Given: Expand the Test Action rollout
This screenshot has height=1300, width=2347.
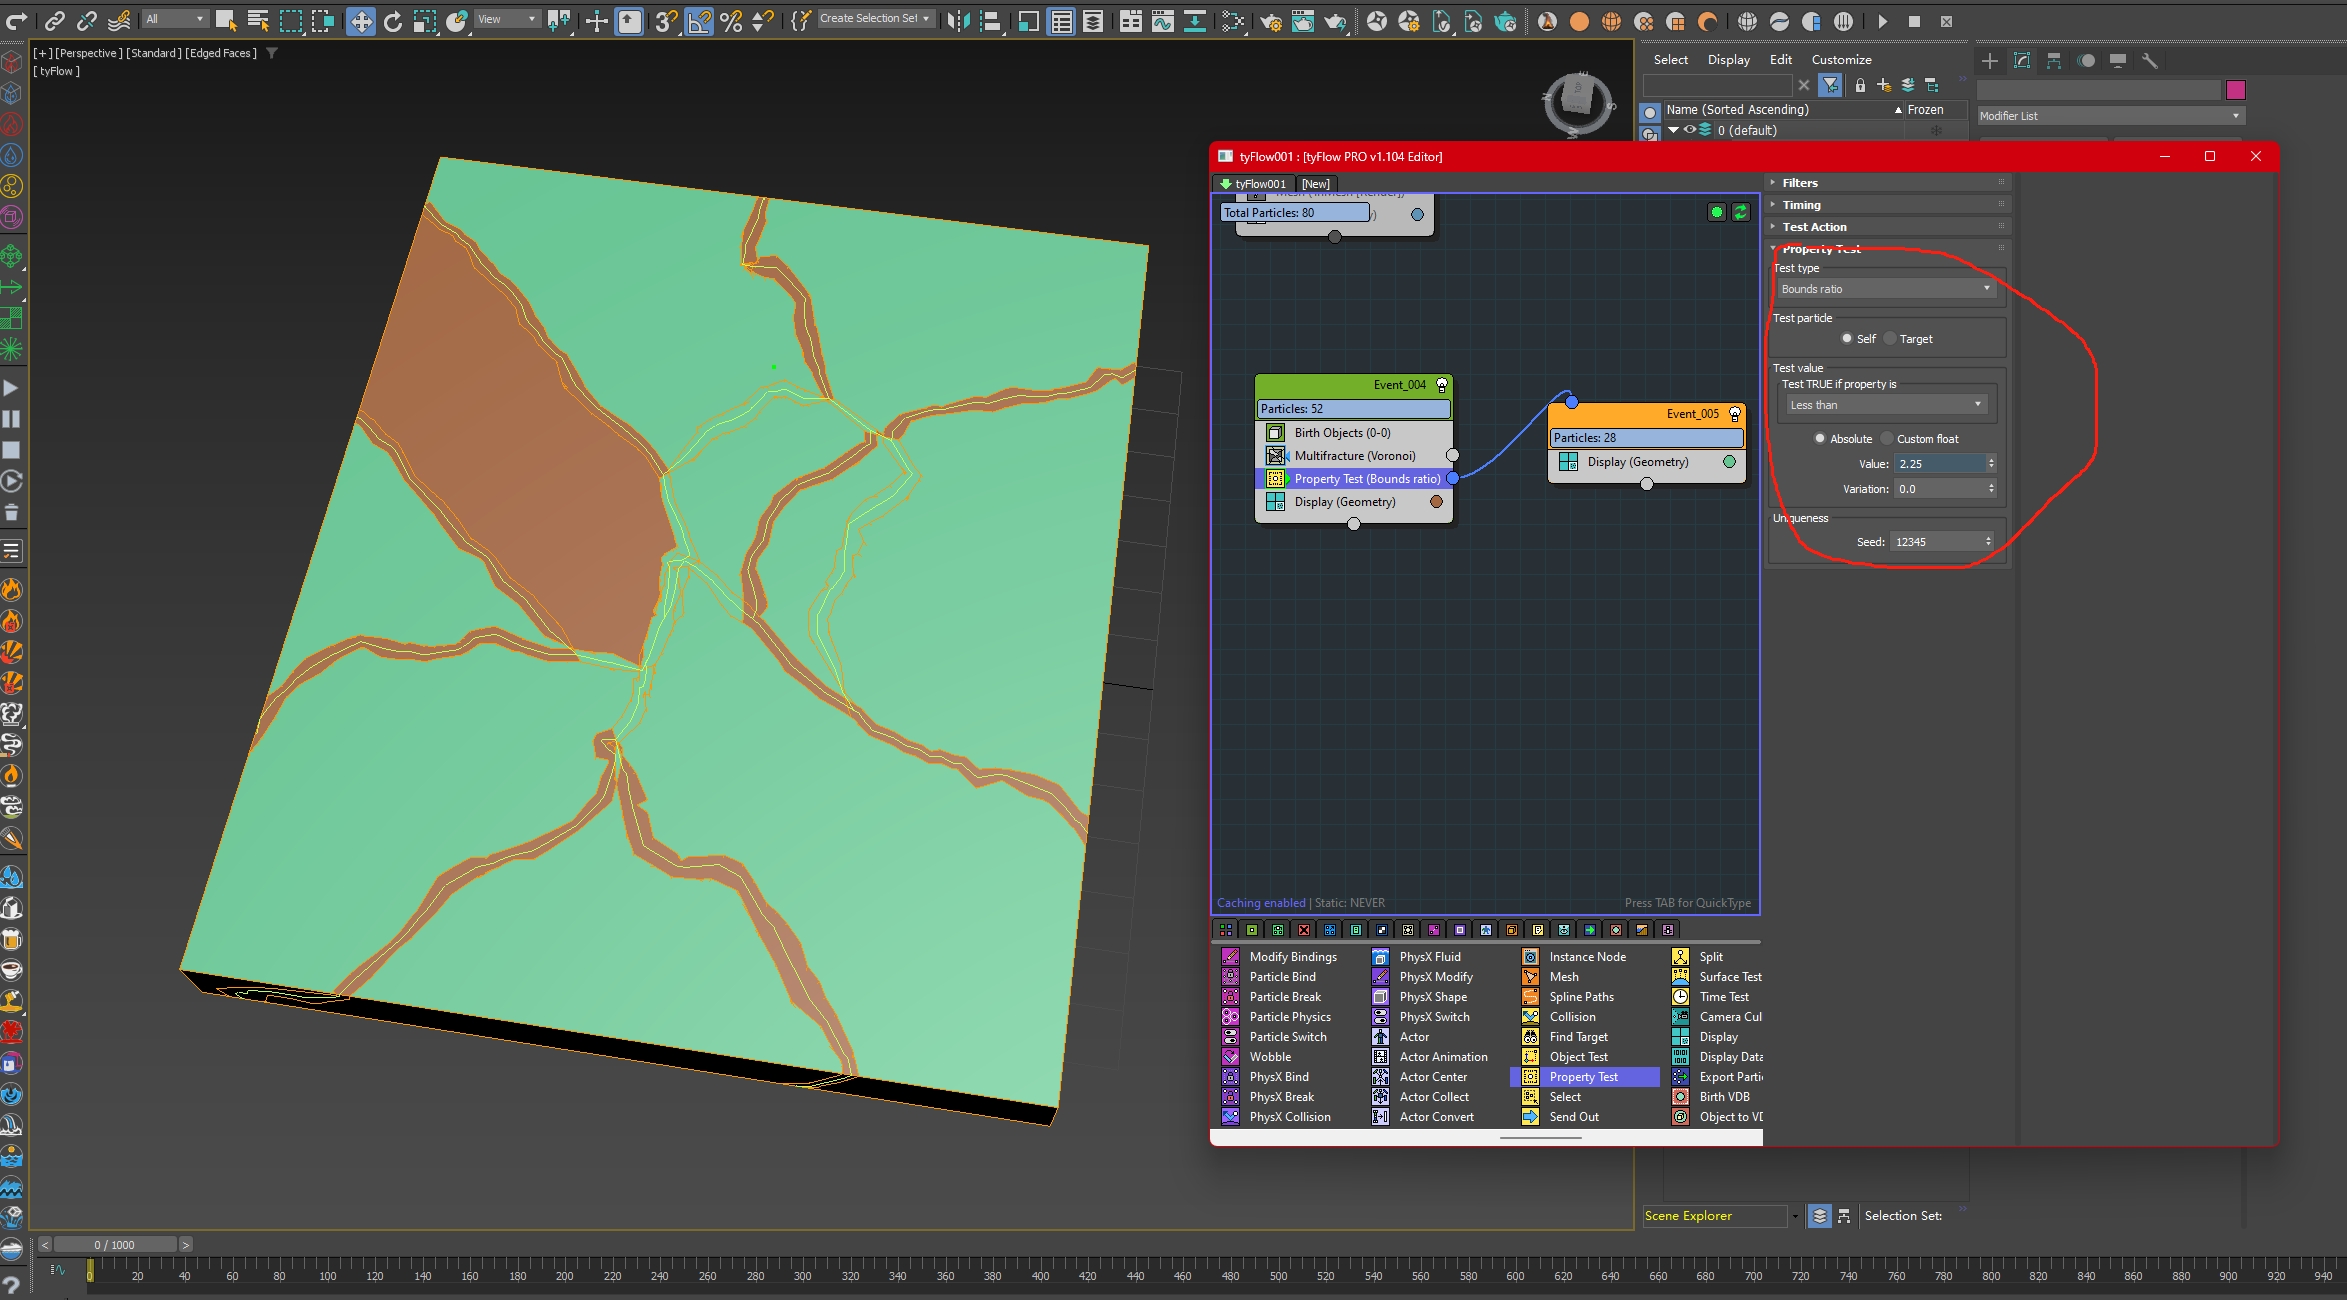Looking at the screenshot, I should [1814, 227].
